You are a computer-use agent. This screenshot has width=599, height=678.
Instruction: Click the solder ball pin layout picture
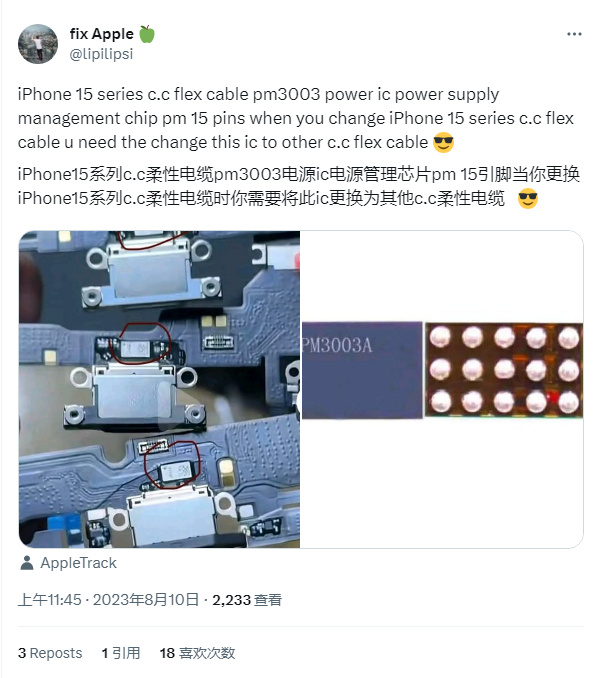(504, 370)
